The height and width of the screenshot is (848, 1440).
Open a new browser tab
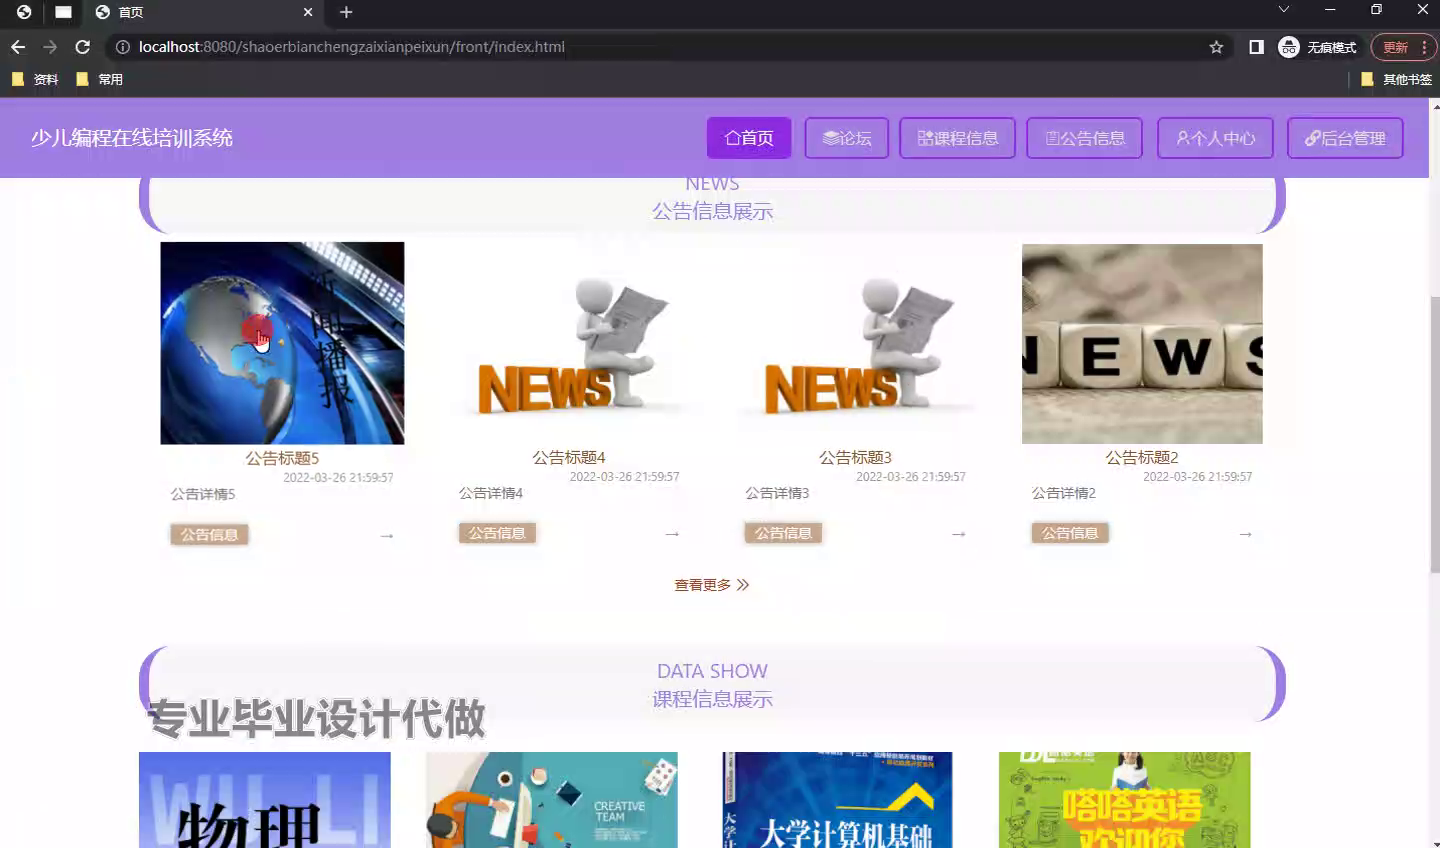point(346,12)
